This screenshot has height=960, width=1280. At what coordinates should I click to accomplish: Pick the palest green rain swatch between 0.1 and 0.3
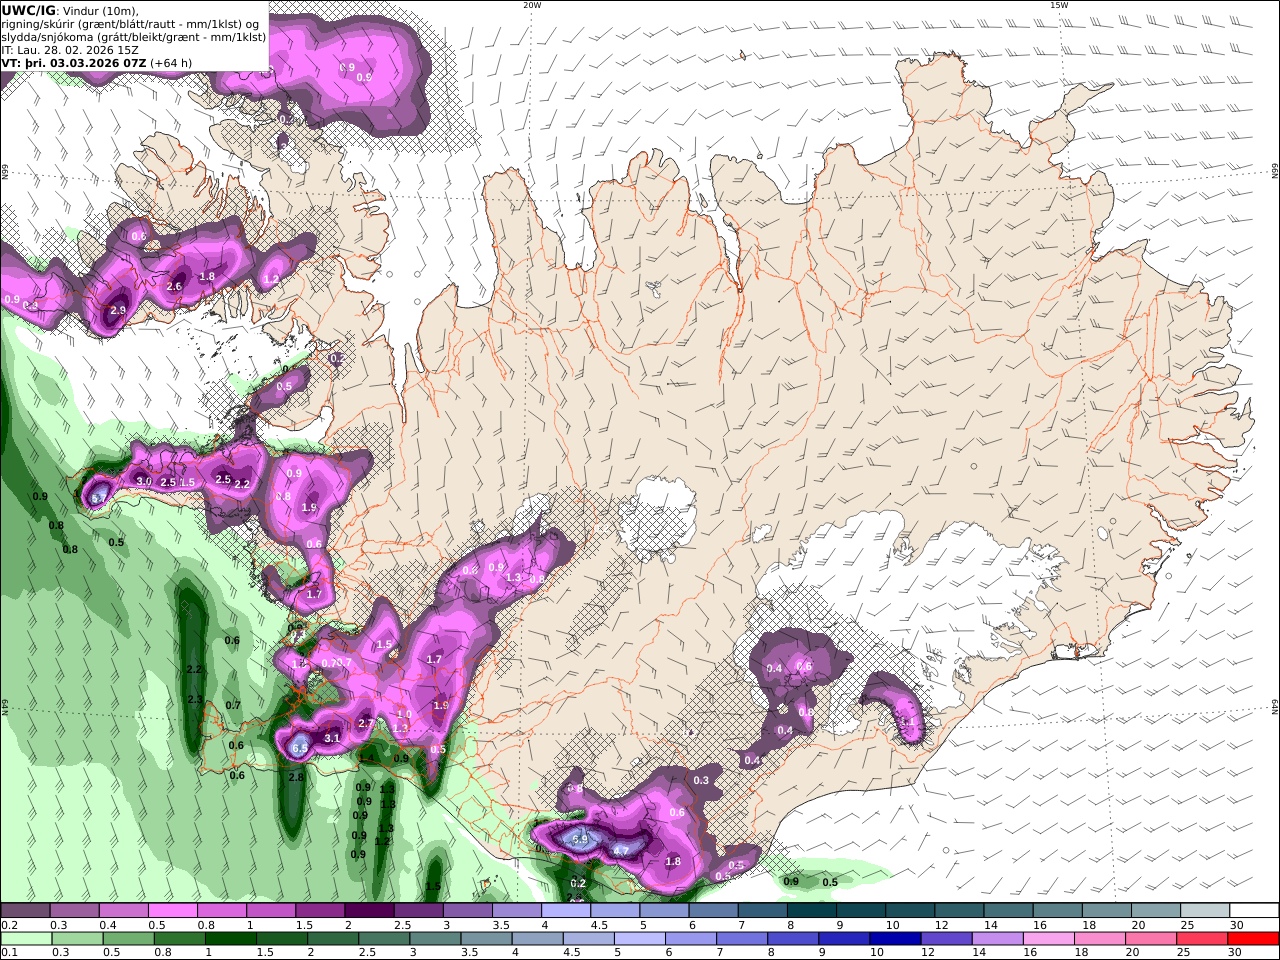point(25,939)
